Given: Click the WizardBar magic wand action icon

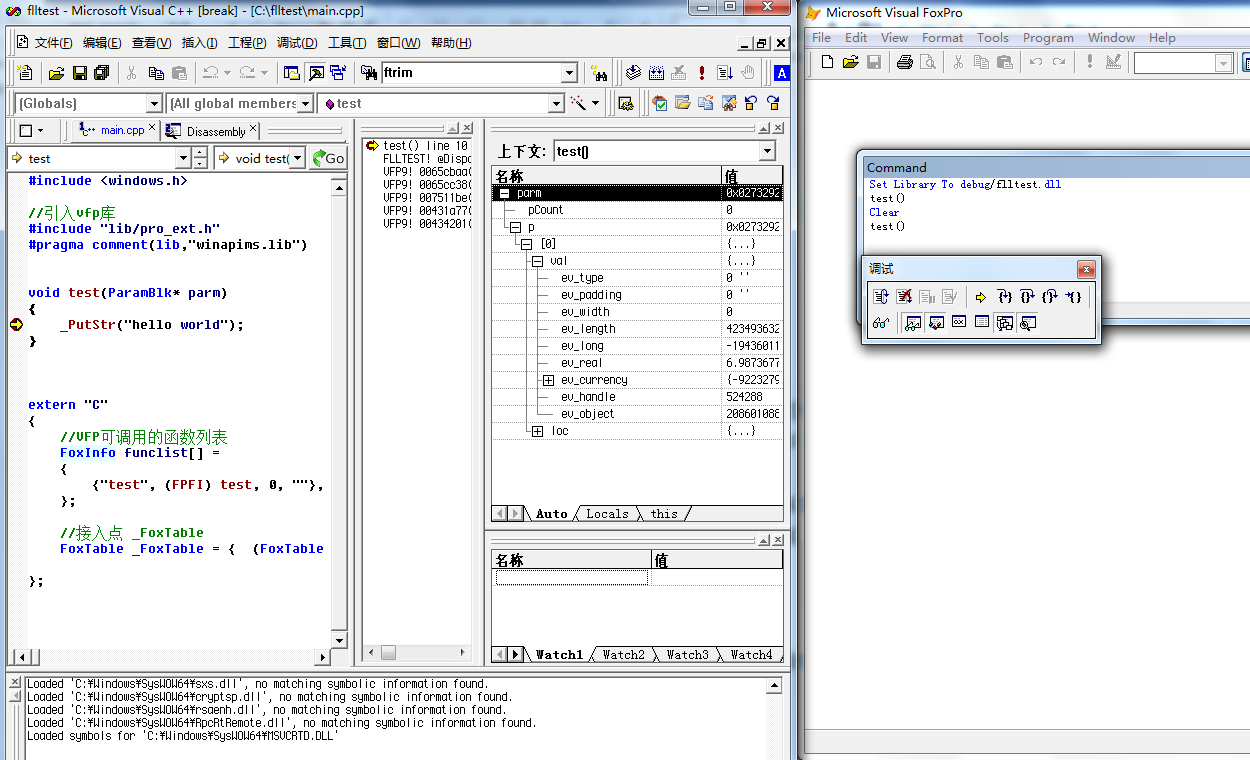Looking at the screenshot, I should (x=578, y=102).
